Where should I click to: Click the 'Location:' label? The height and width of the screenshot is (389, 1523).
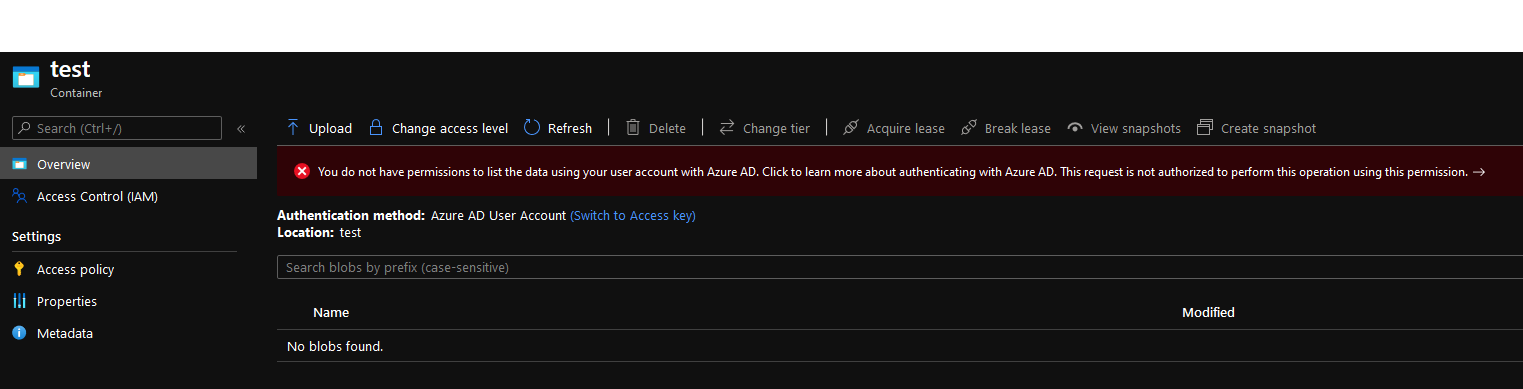point(305,232)
